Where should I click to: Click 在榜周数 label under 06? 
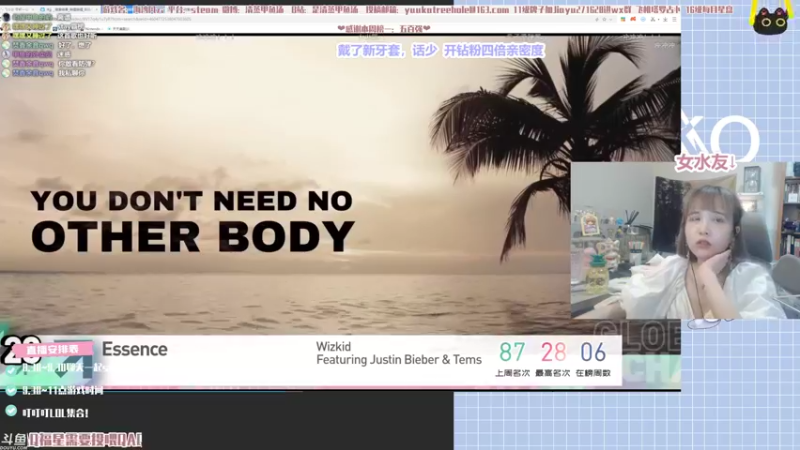coord(593,373)
